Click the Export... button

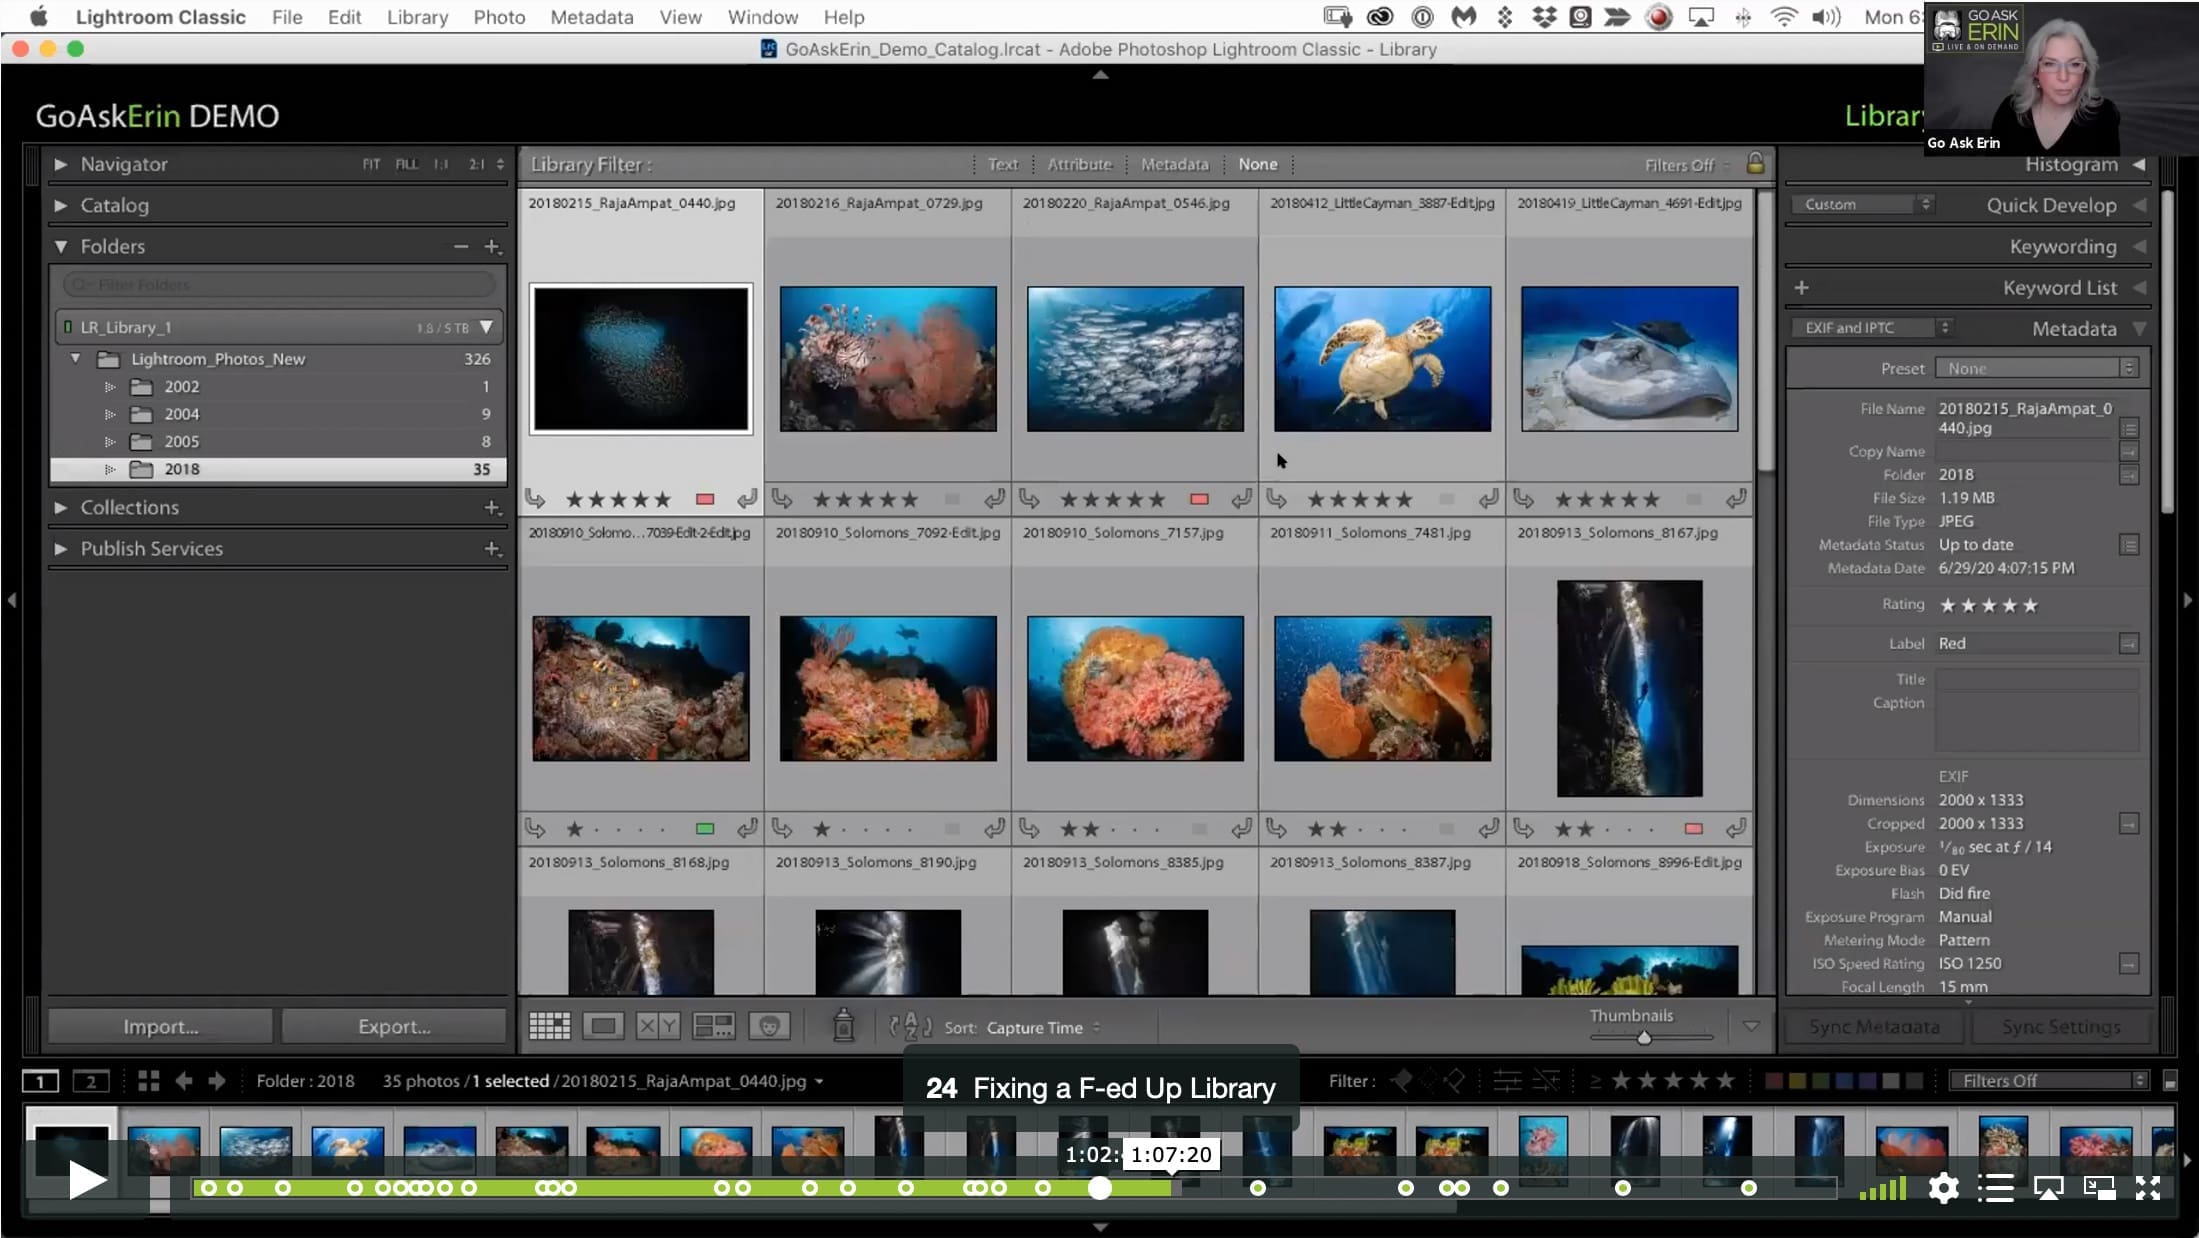(x=394, y=1026)
